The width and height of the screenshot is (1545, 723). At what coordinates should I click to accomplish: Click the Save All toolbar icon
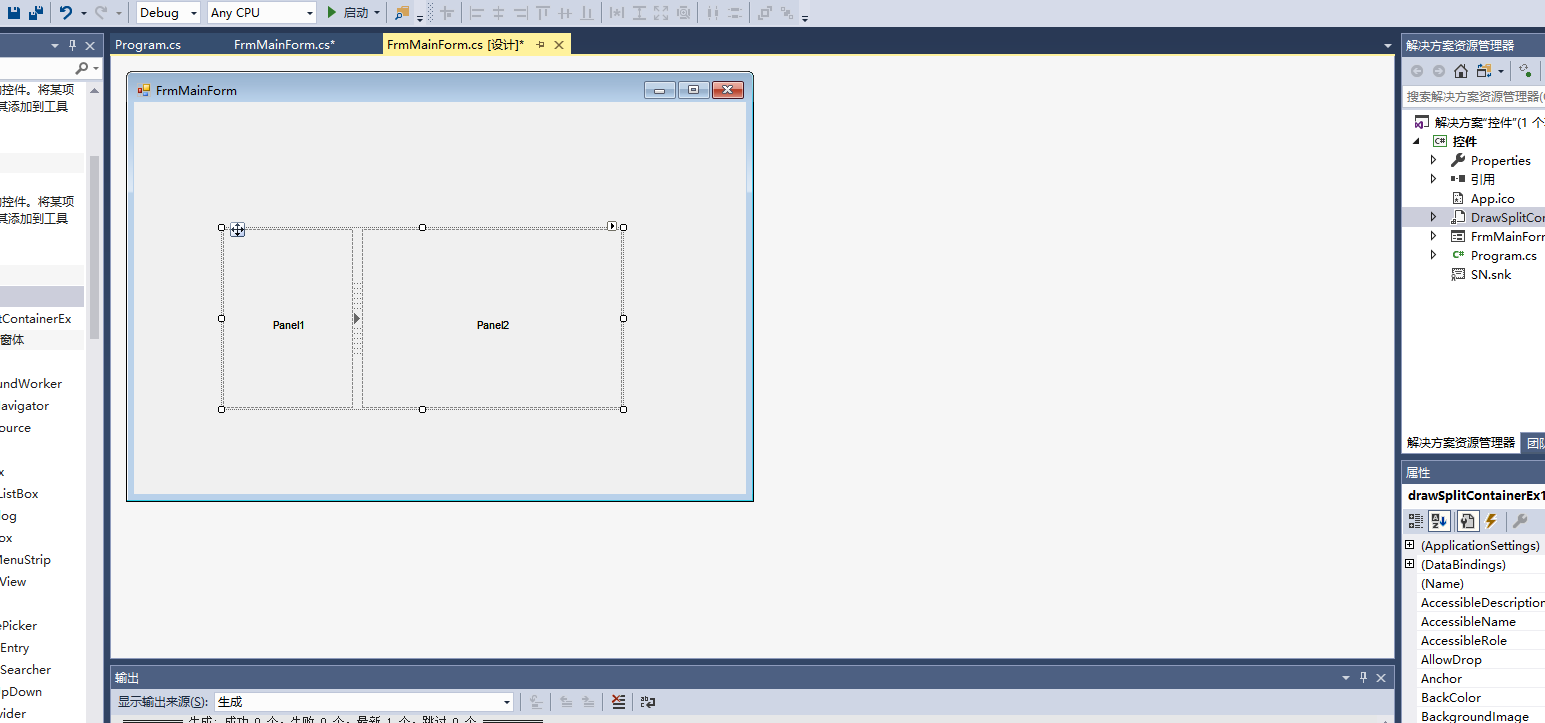[36, 13]
